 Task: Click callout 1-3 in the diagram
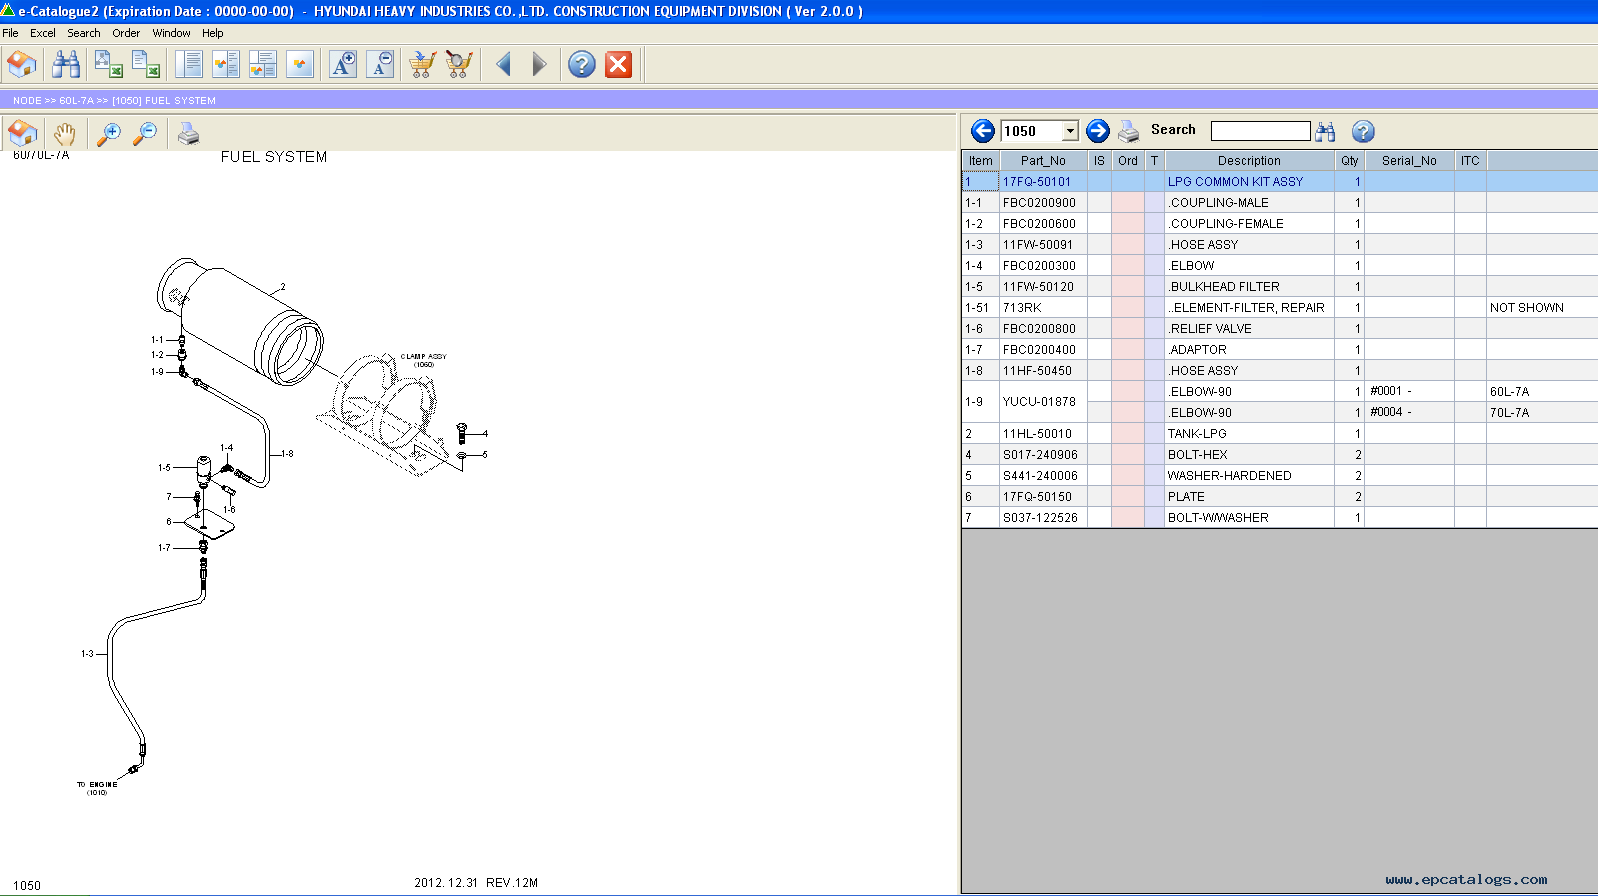coord(87,654)
